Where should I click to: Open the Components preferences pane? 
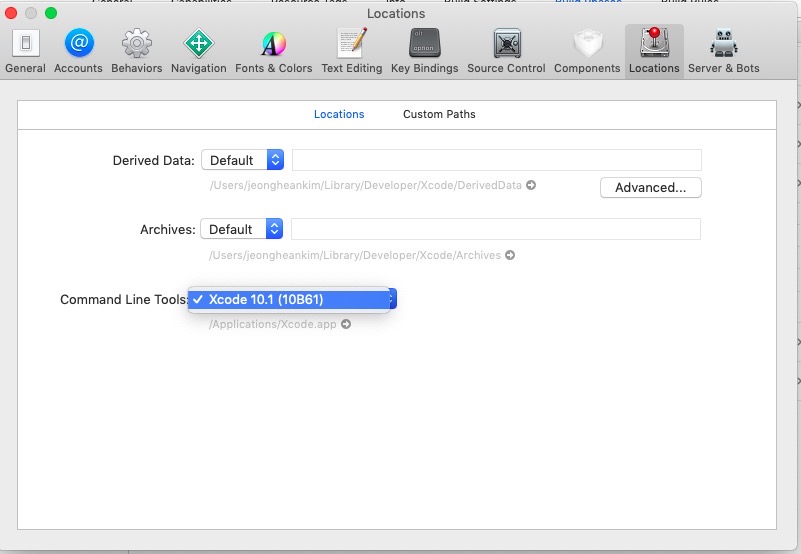click(587, 51)
